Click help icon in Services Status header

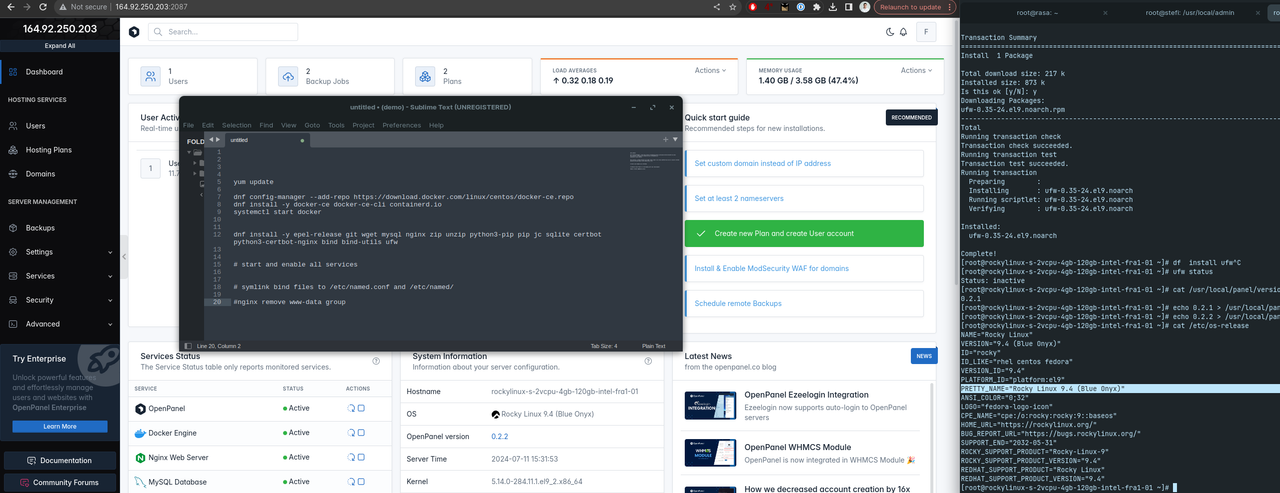click(376, 361)
